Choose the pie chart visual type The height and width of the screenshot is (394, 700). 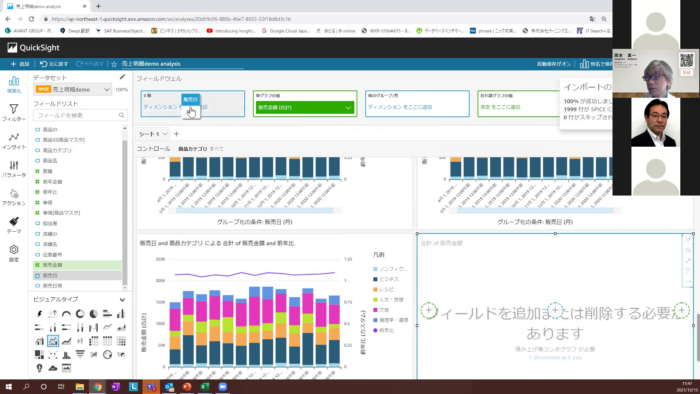[93, 314]
